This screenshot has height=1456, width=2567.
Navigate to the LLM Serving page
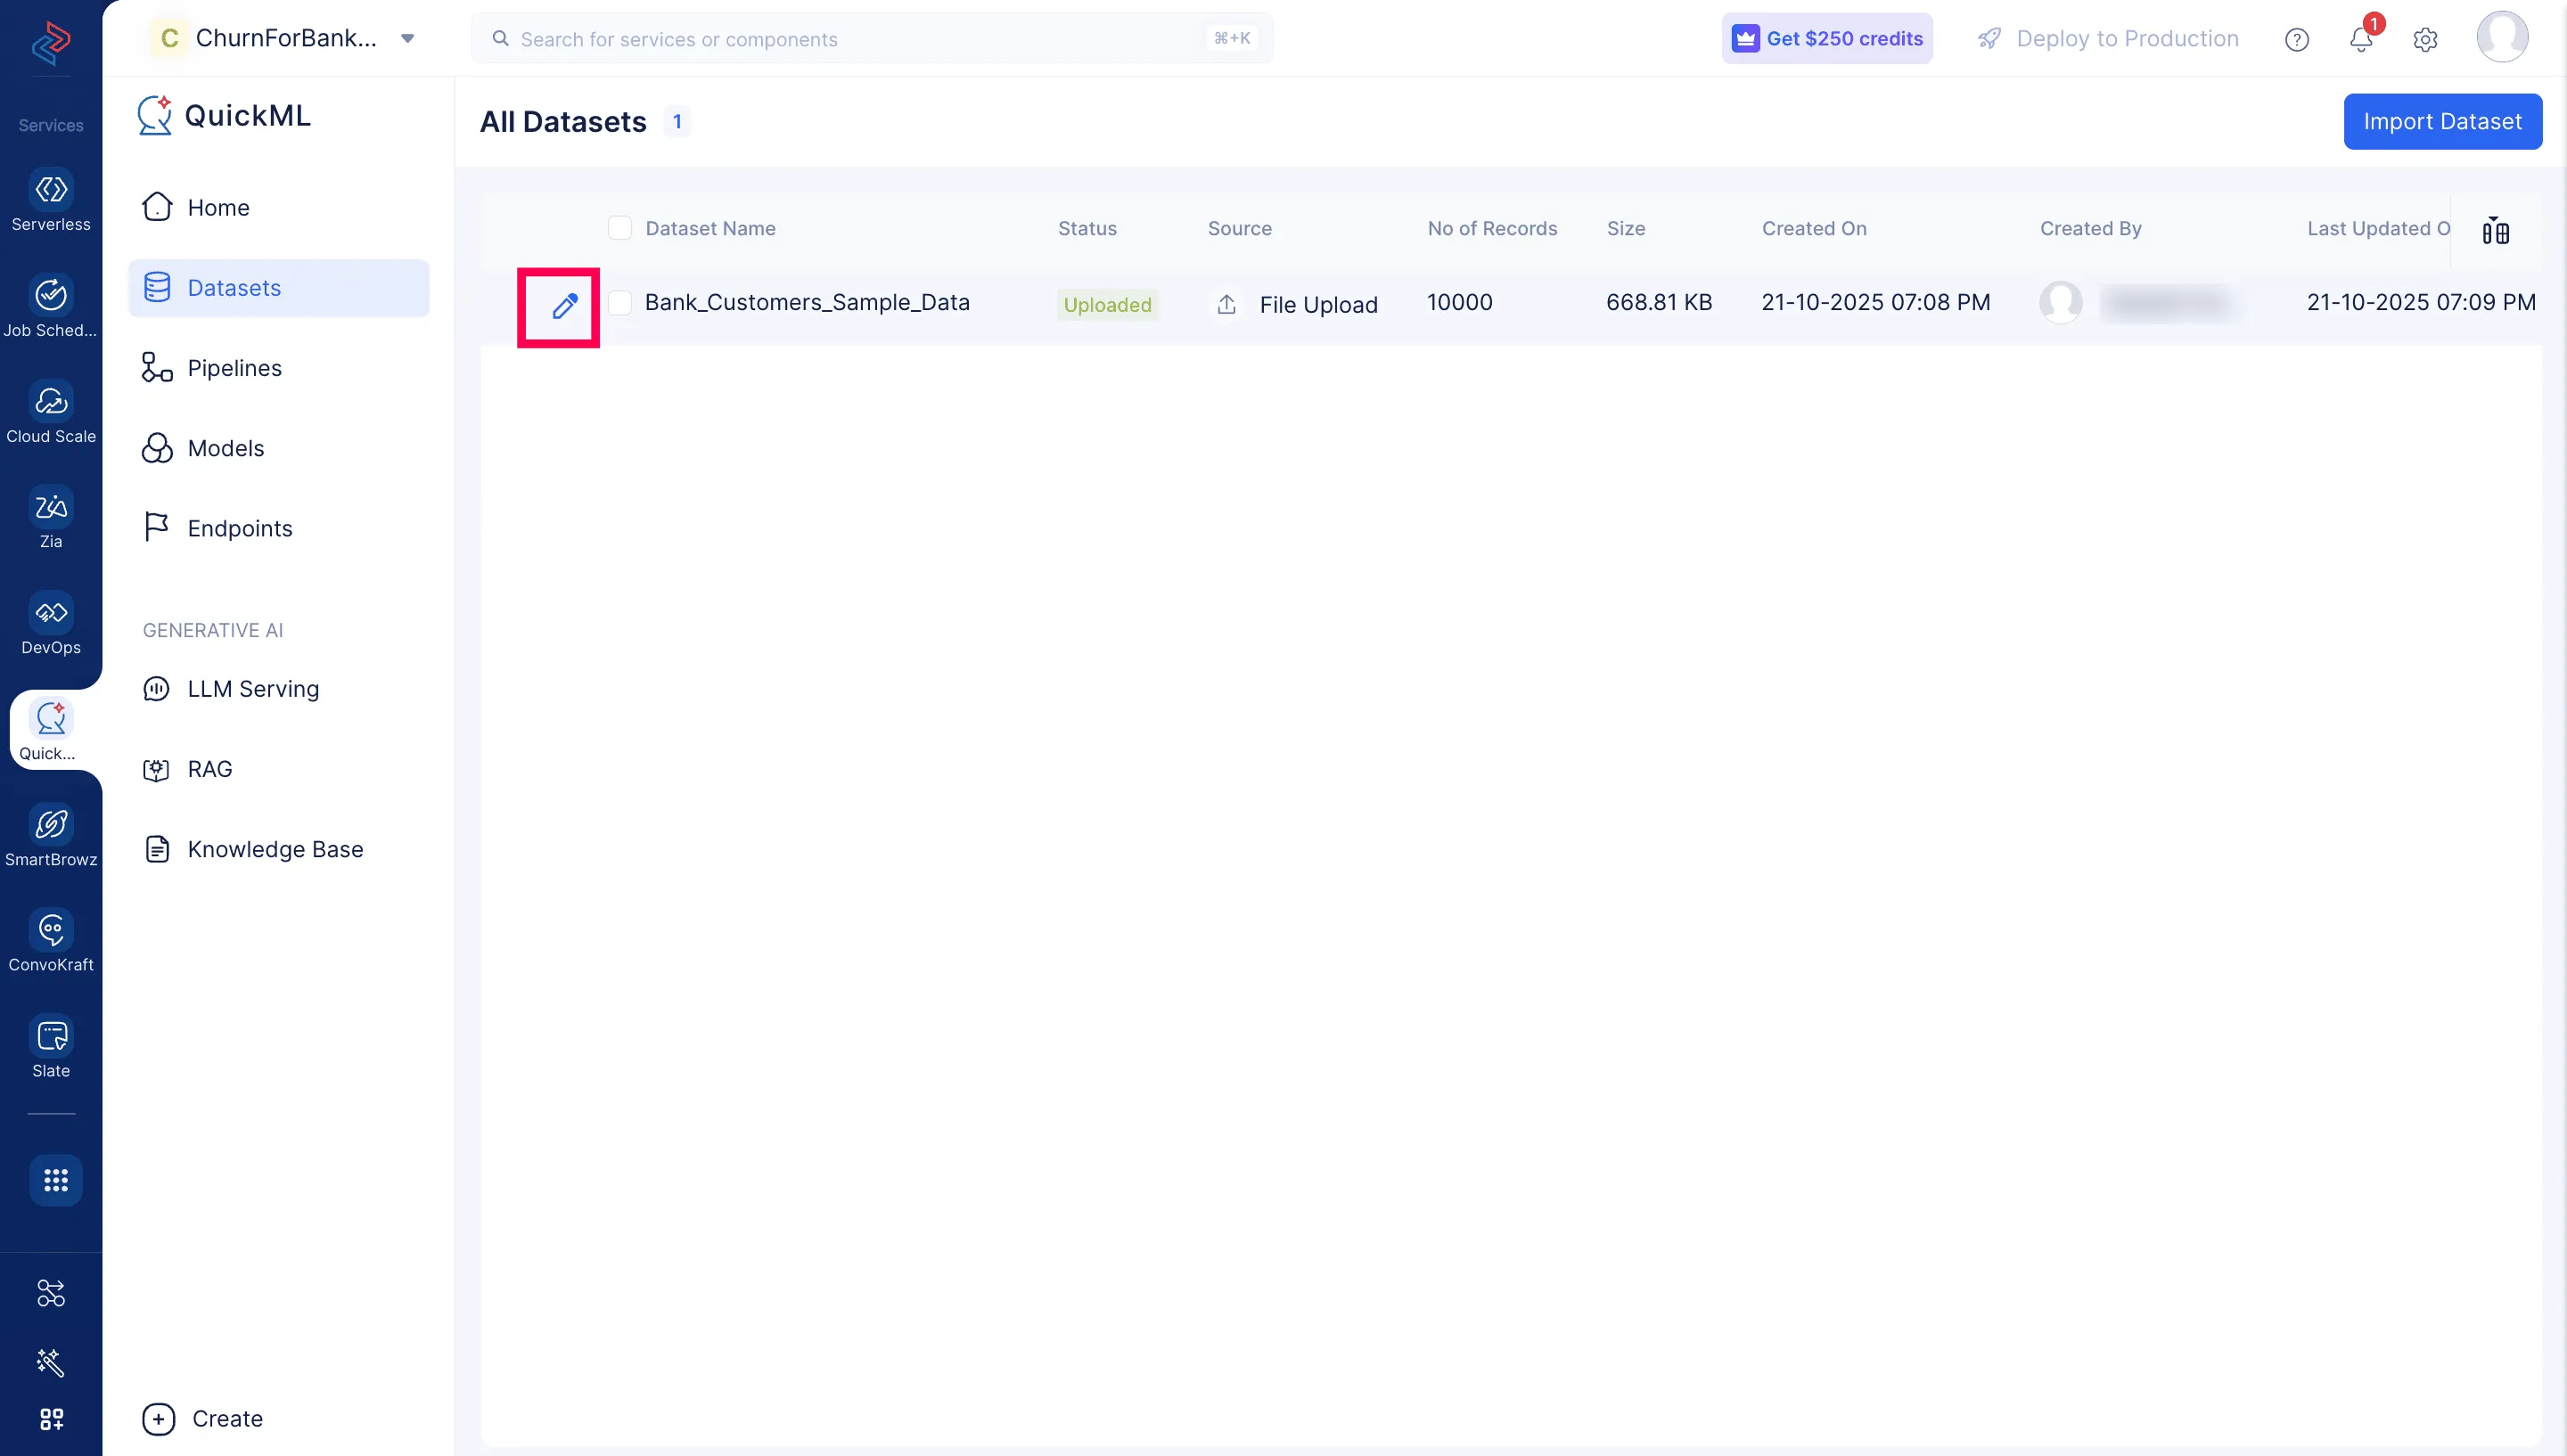tap(253, 689)
